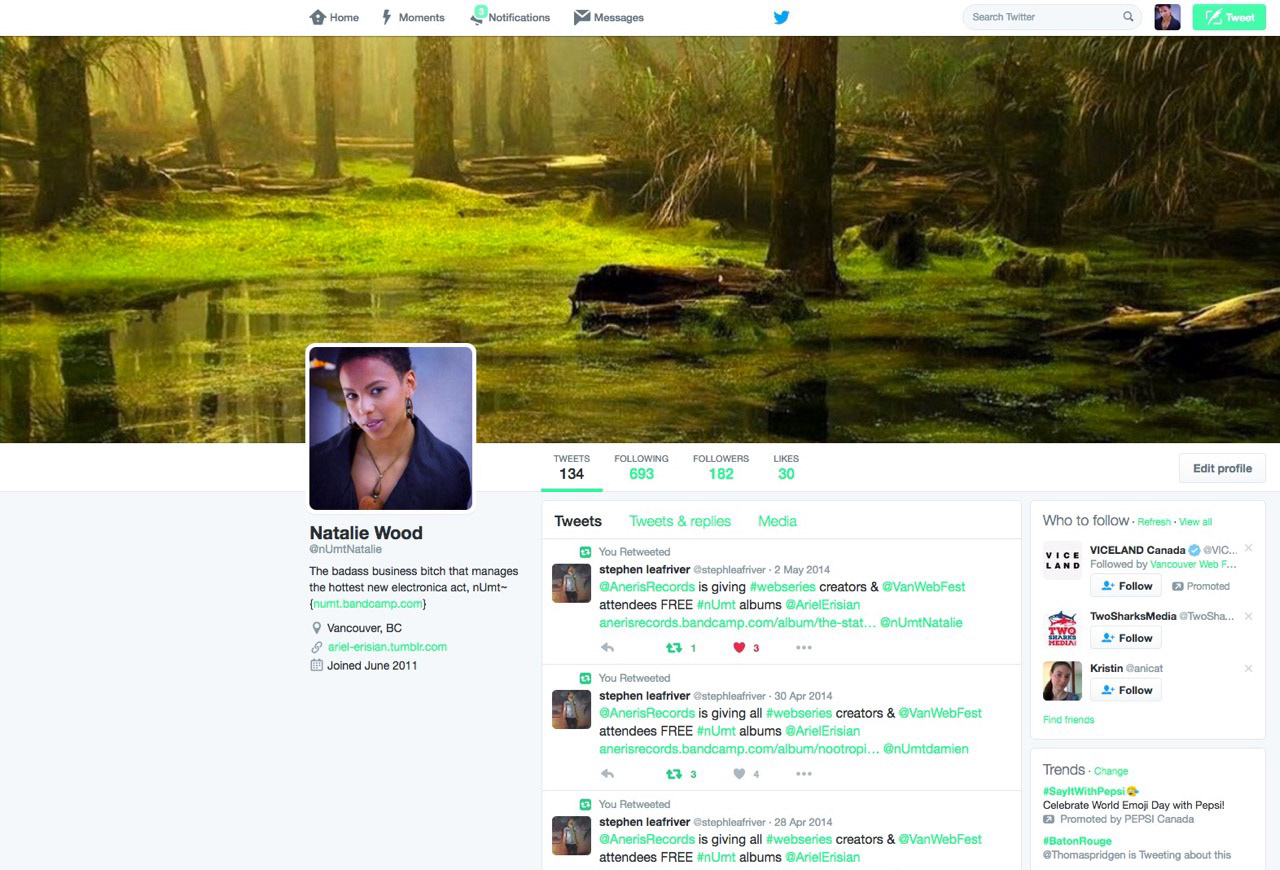Select the Tweets timeline tab
The width and height of the screenshot is (1280, 870).
578,521
